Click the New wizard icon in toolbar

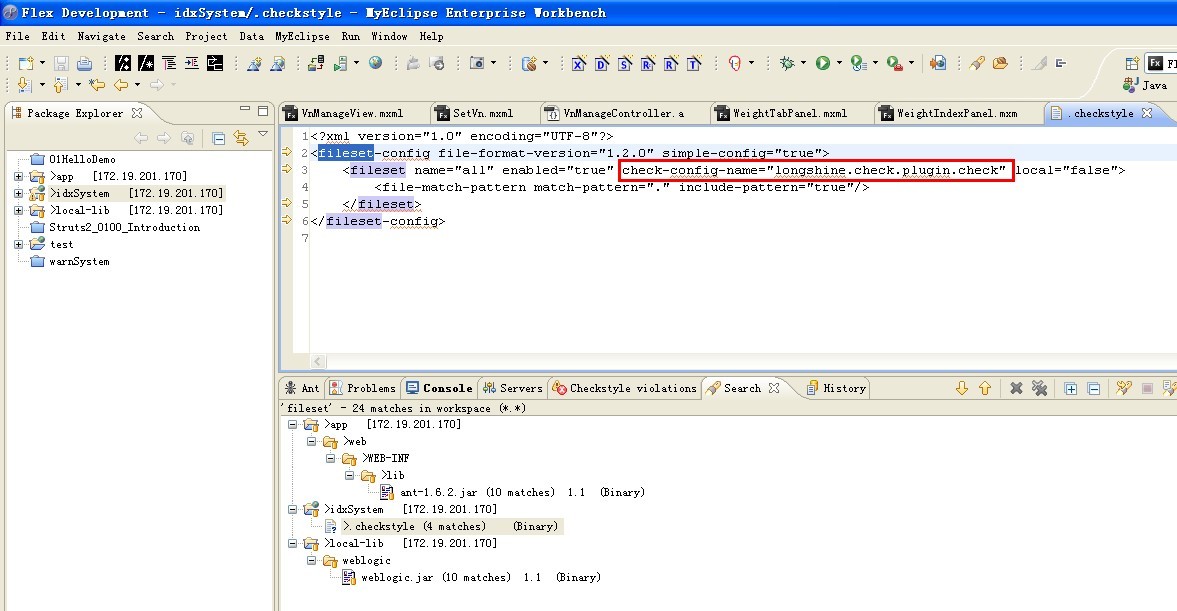(26, 64)
